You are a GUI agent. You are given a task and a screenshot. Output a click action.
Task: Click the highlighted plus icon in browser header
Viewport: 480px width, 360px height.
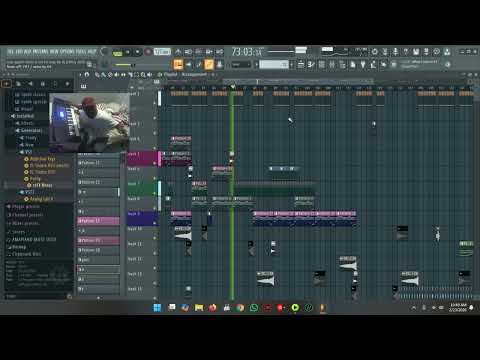point(6,84)
